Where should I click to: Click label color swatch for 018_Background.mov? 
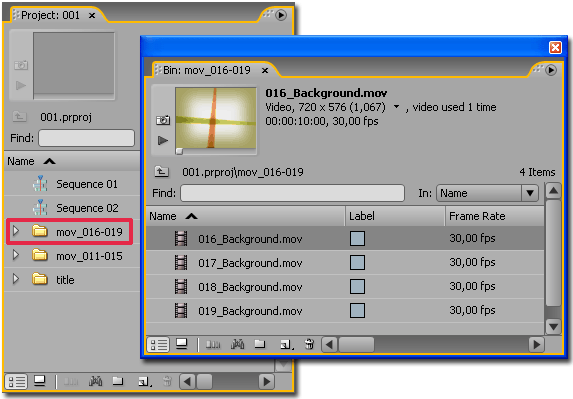coord(357,286)
